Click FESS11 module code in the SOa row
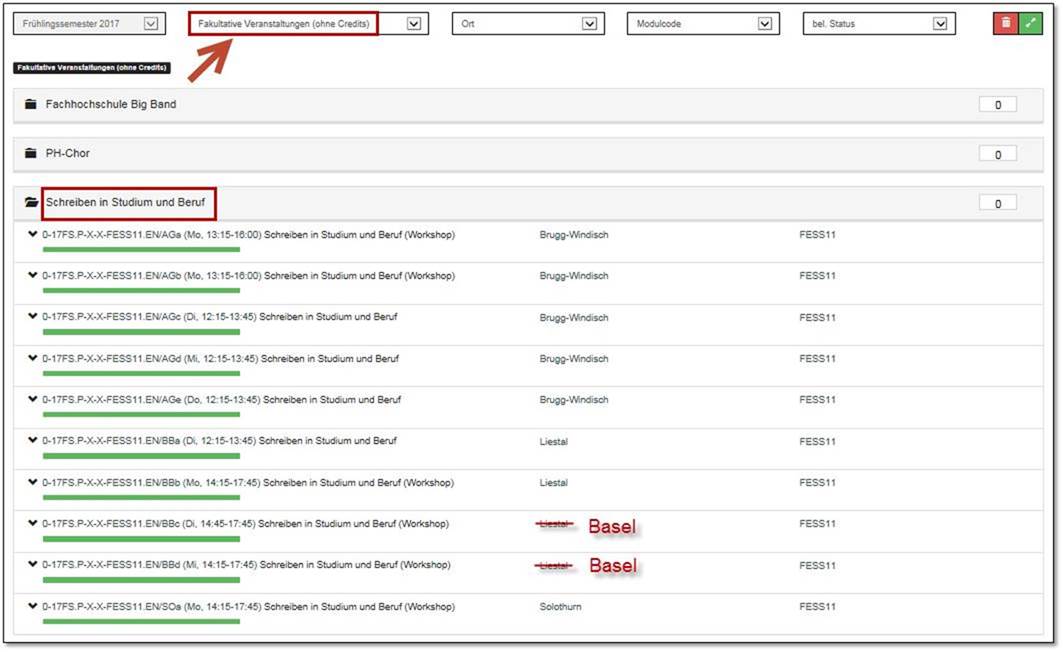The height and width of the screenshot is (652, 1063). pyautogui.click(x=817, y=607)
